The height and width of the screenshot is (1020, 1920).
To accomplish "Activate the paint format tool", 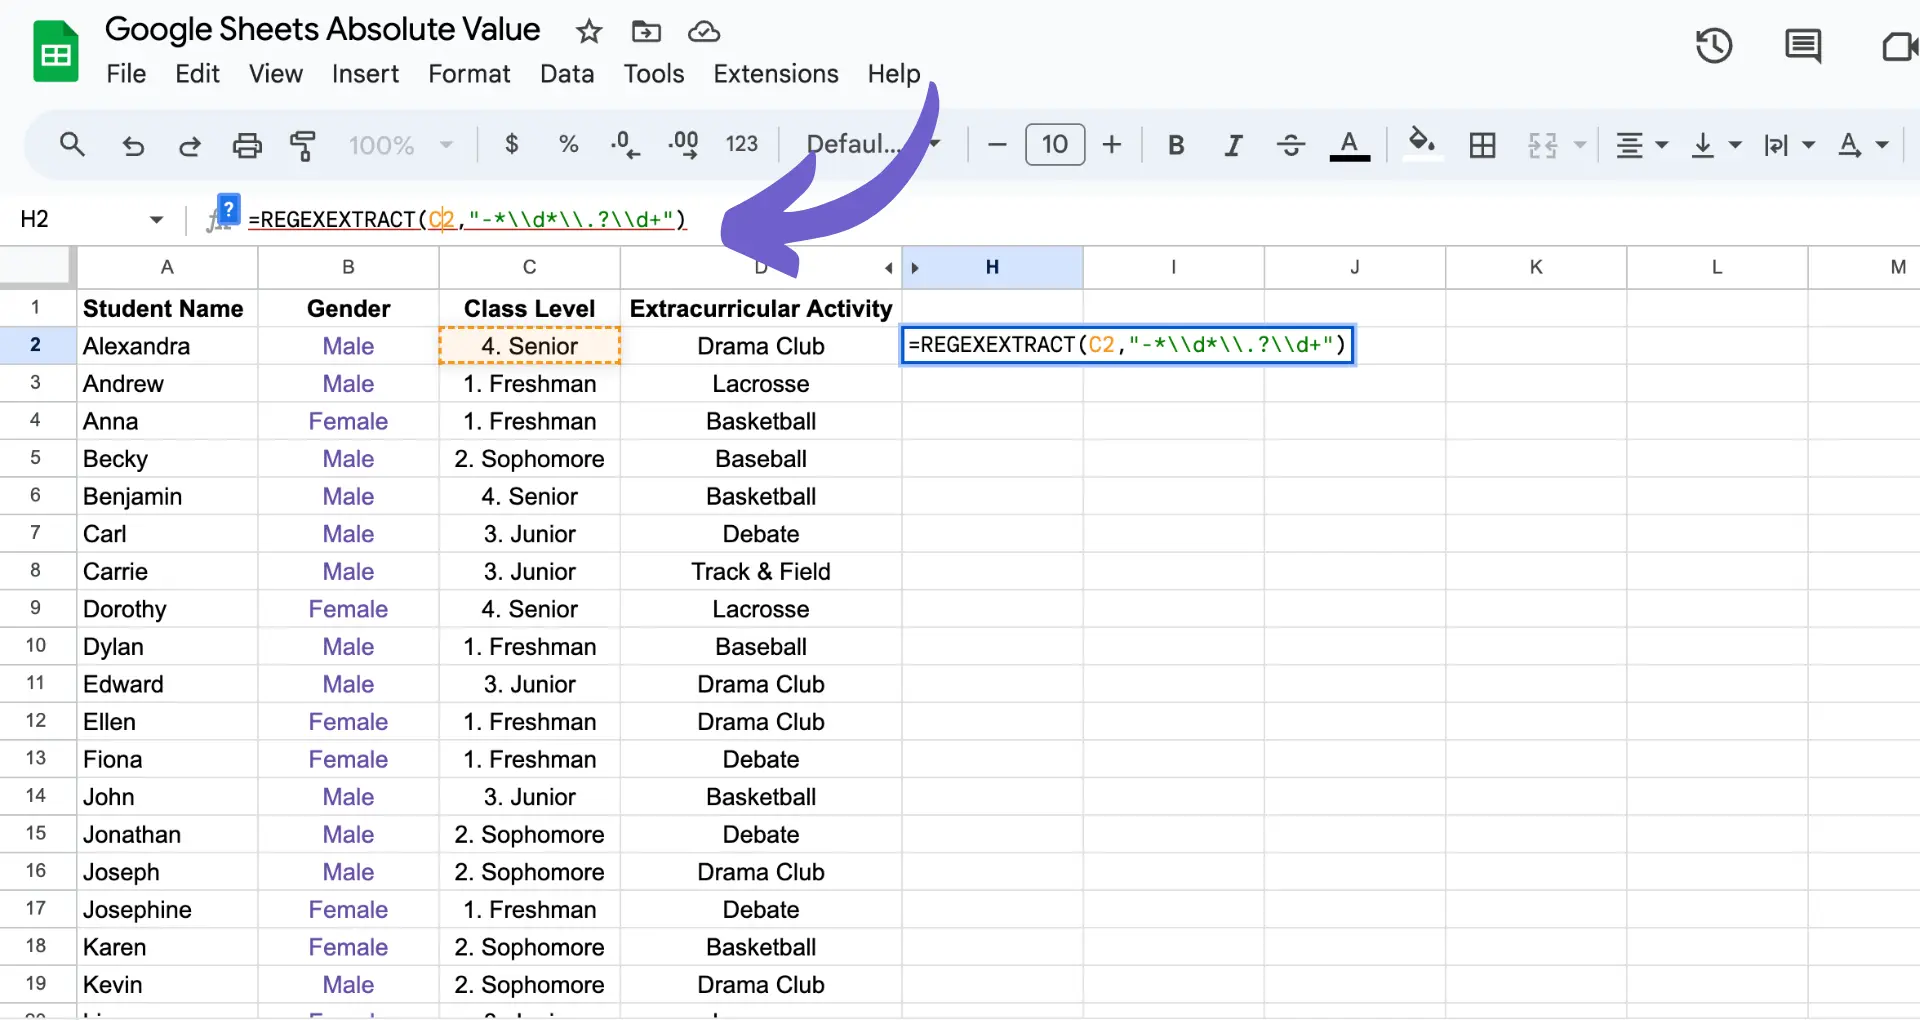I will coord(303,146).
